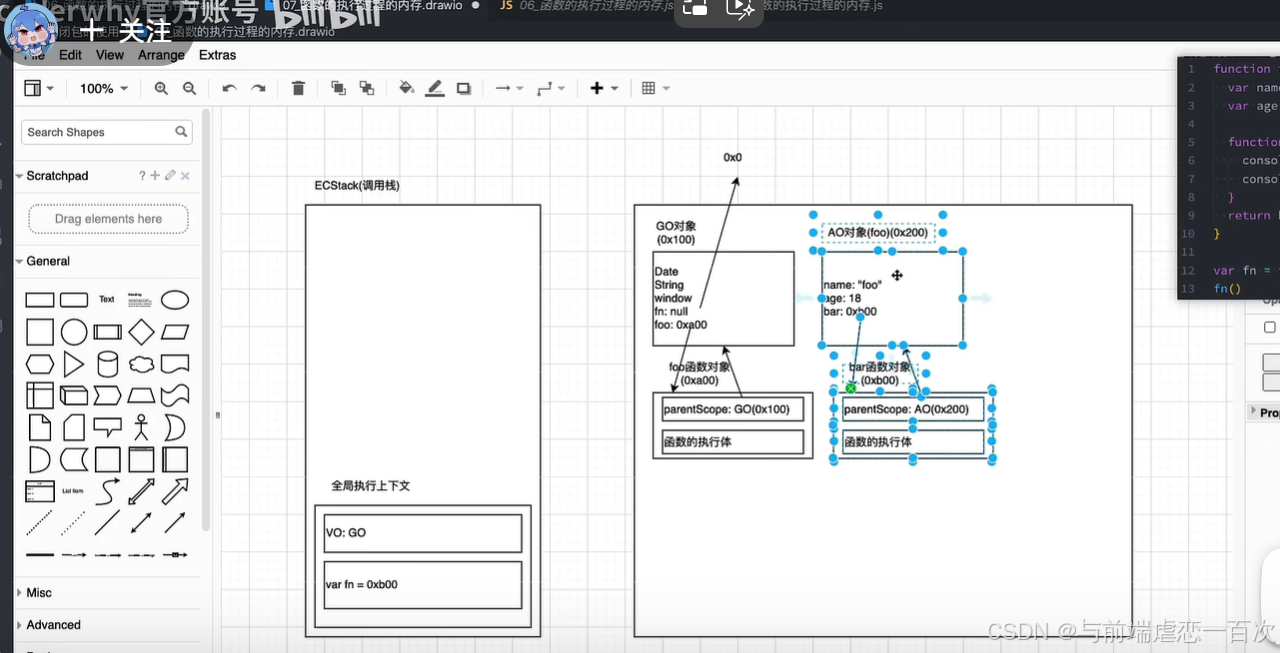
Task: Redo the diagram change
Action: (258, 88)
